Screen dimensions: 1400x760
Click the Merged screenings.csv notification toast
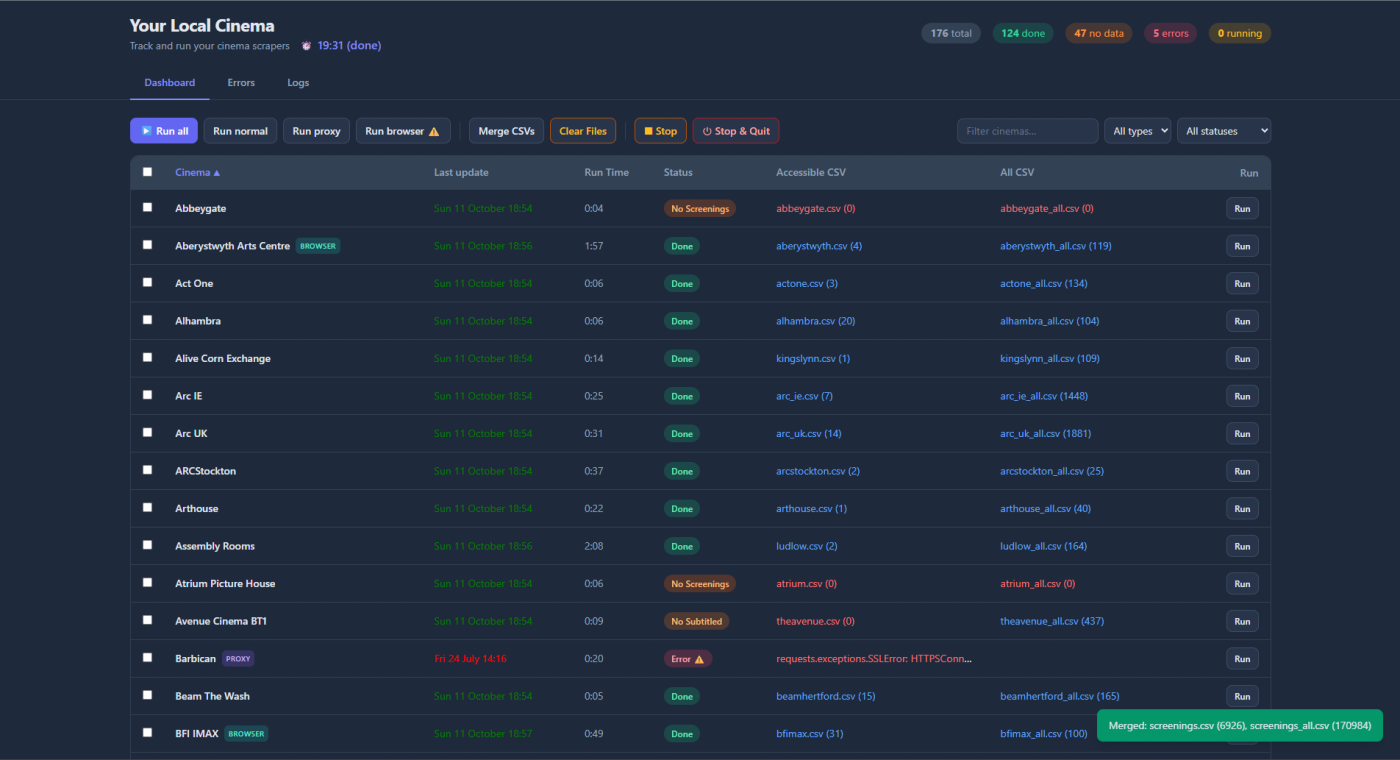point(1240,725)
